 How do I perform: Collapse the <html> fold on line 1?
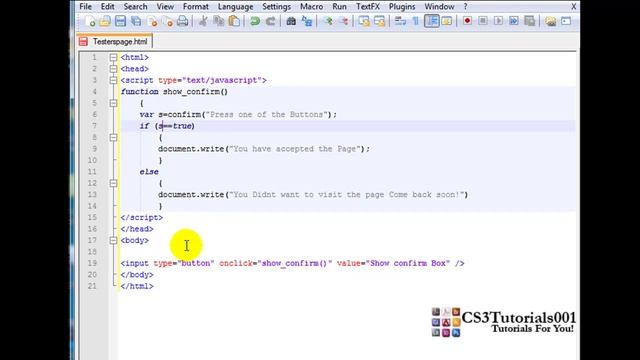[x=113, y=58]
